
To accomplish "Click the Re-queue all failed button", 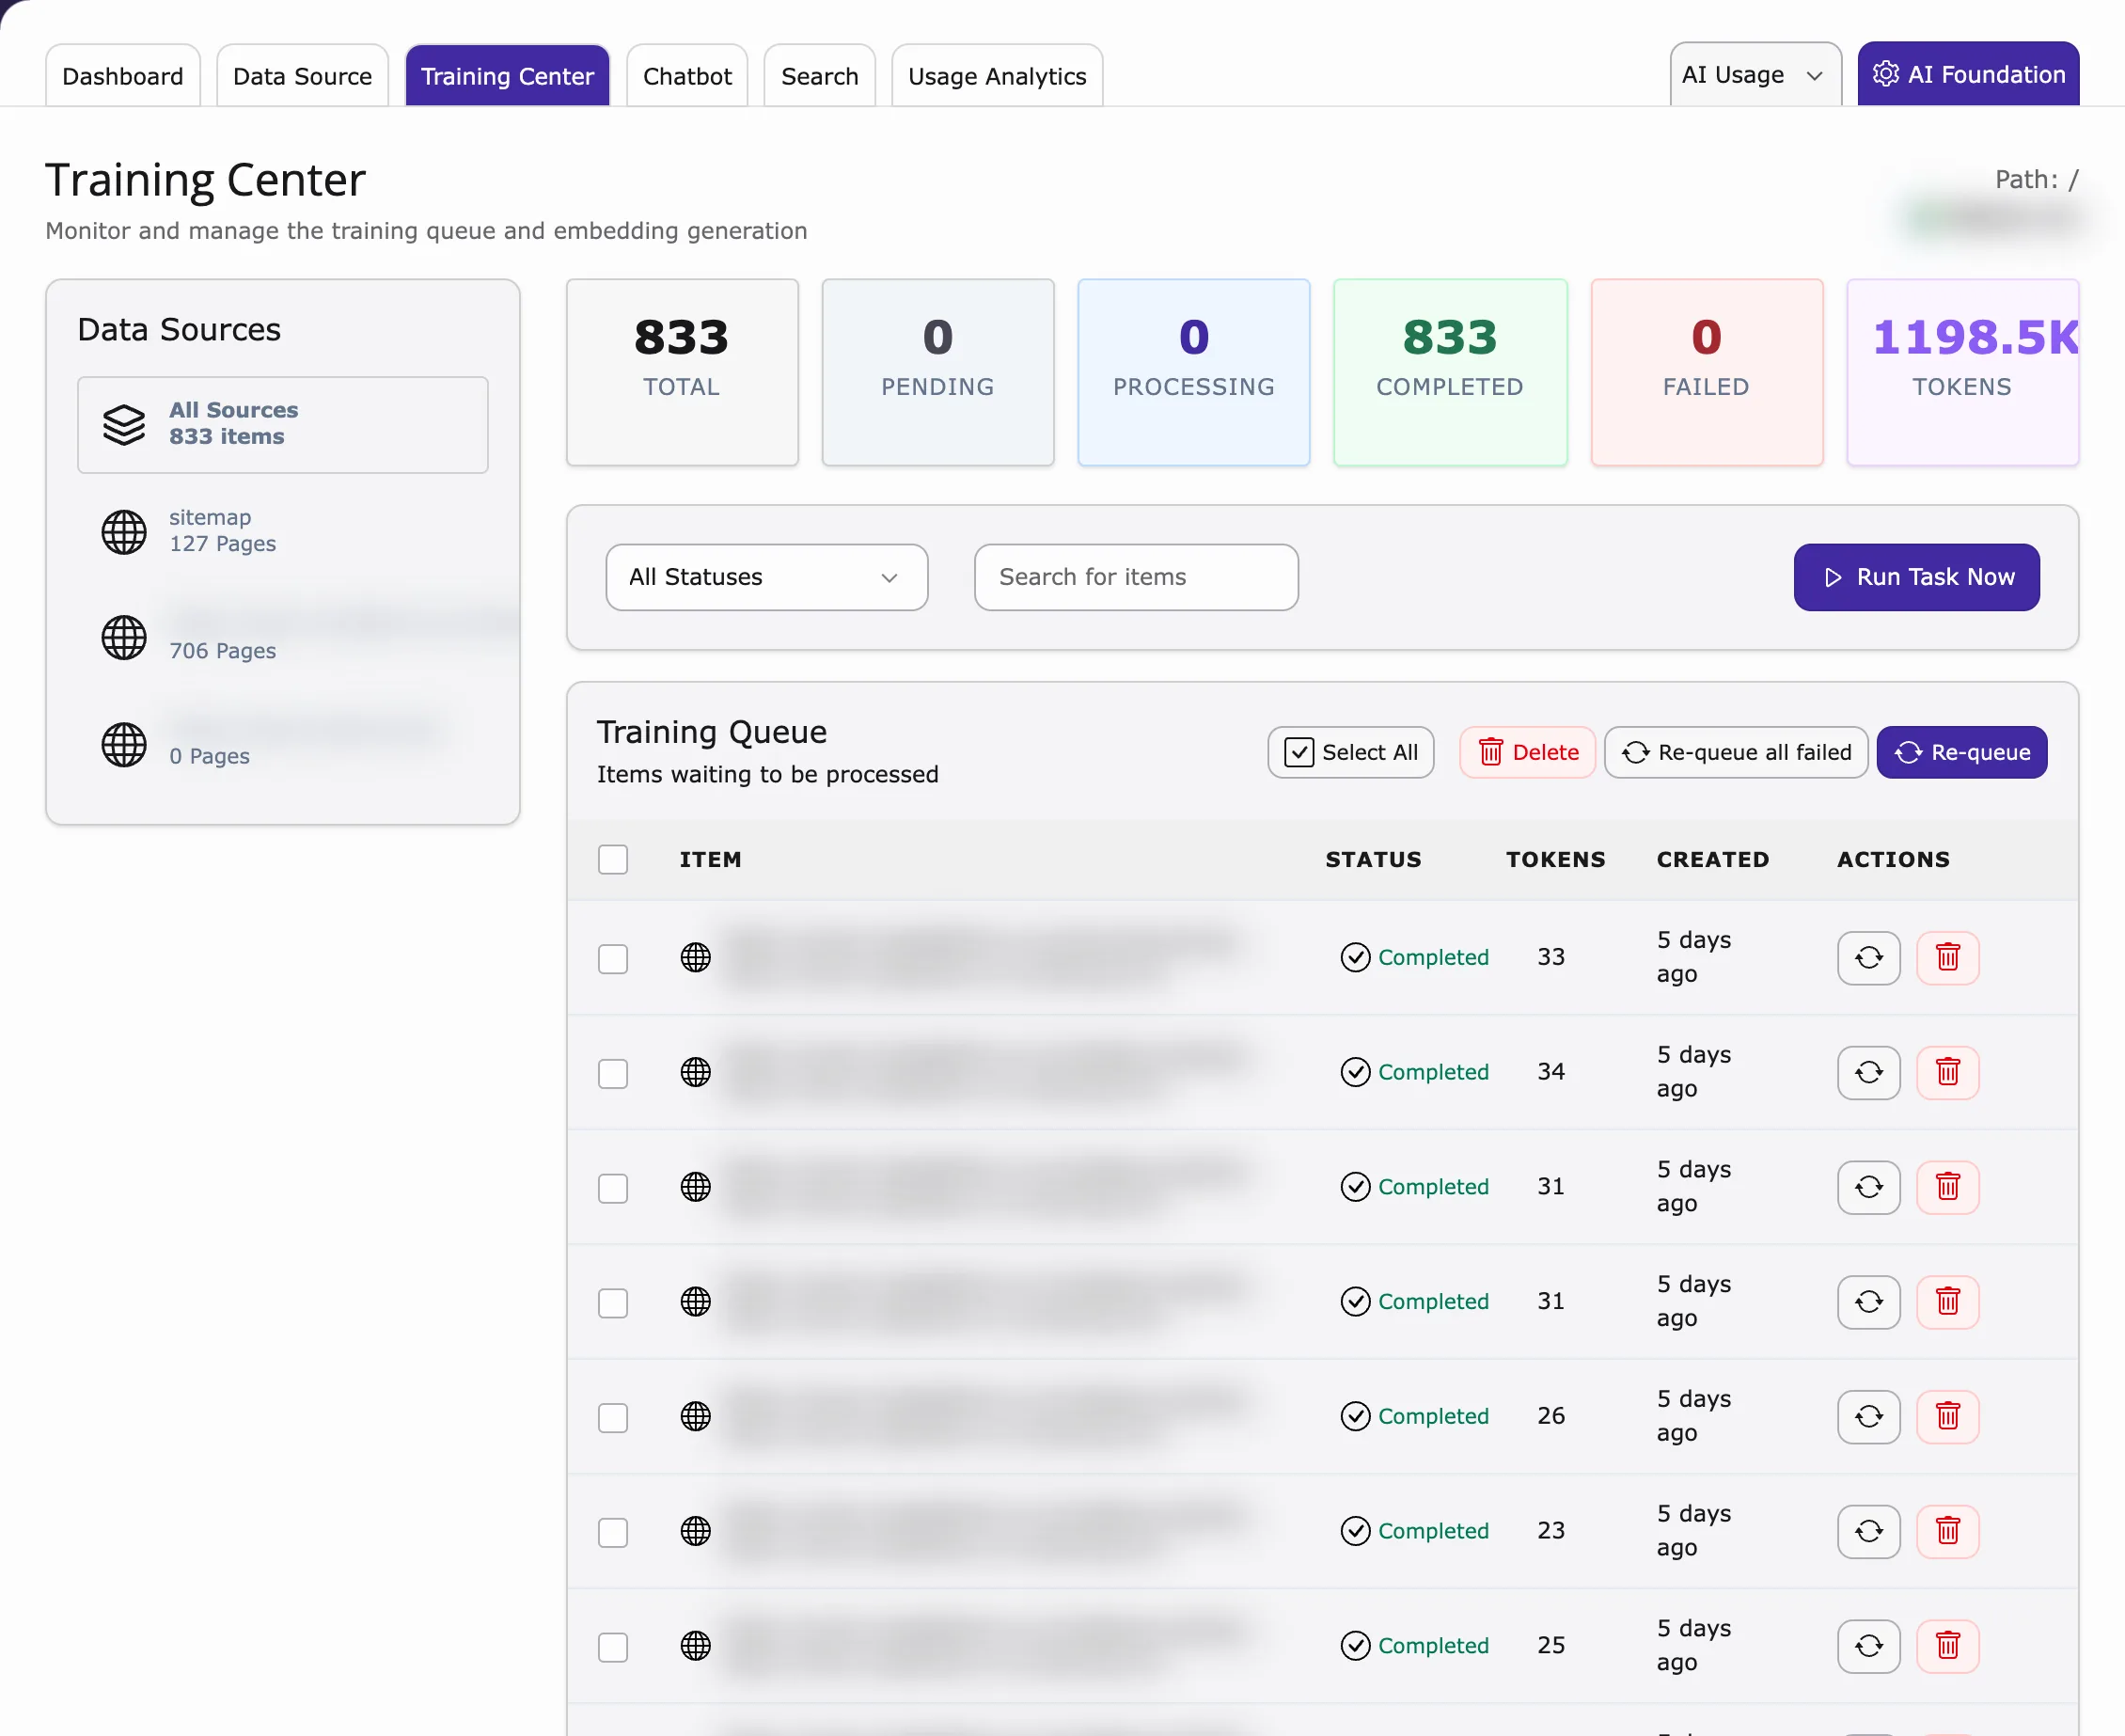I will click(x=1736, y=752).
